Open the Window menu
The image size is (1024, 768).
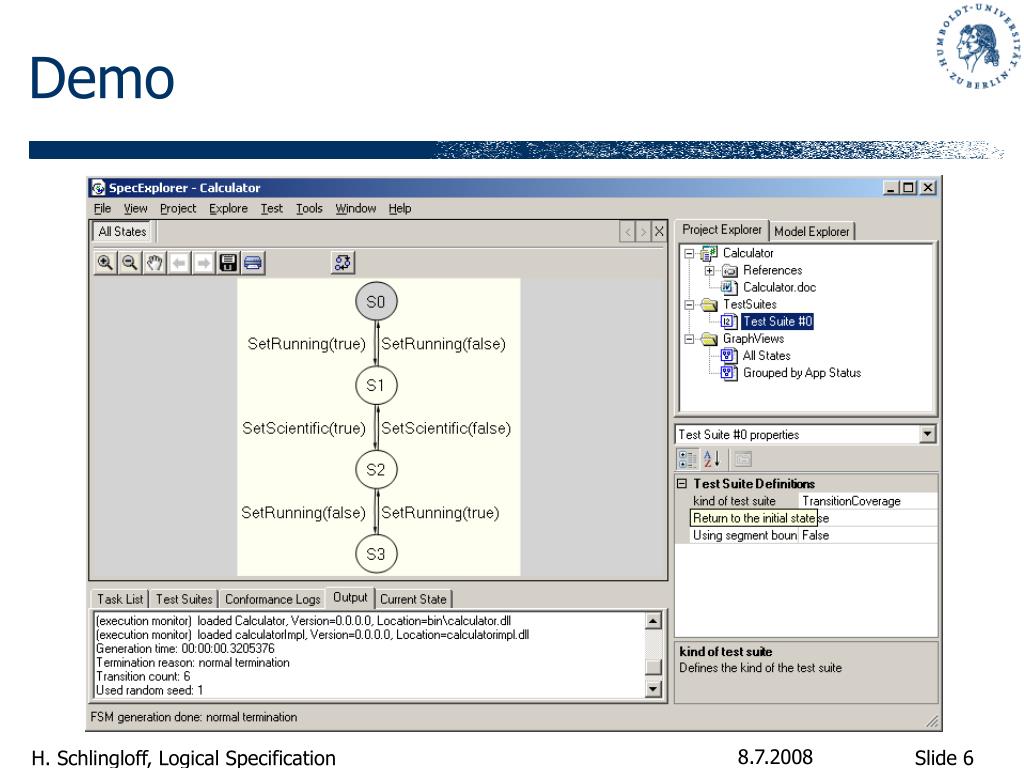pyautogui.click(x=356, y=208)
